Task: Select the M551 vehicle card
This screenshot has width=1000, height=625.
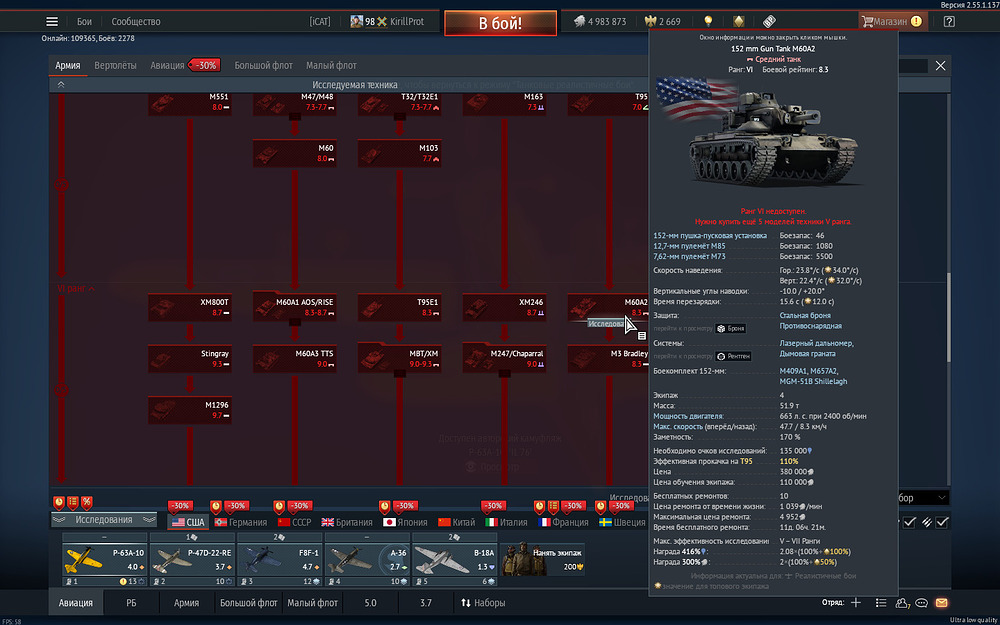Action: coord(189,103)
